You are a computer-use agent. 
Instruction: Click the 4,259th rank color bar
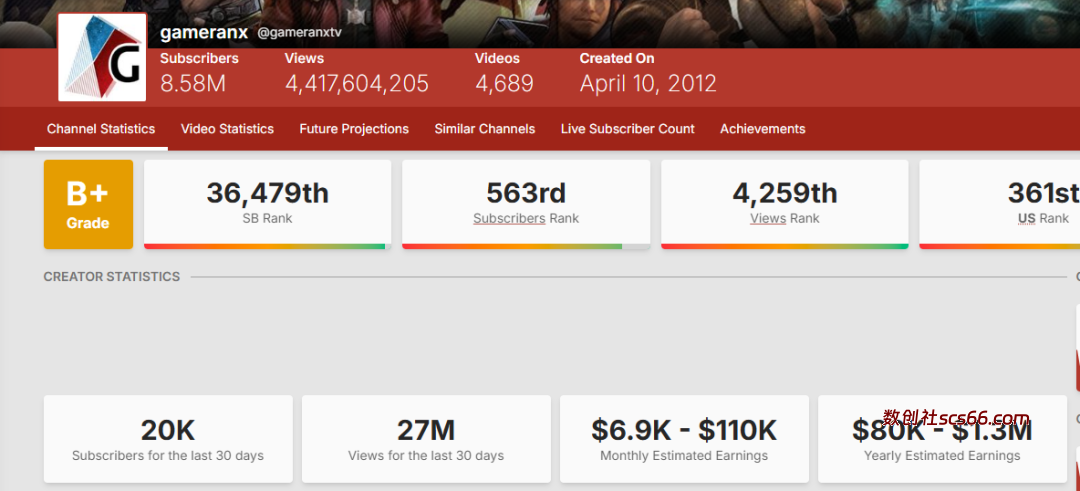[x=784, y=246]
